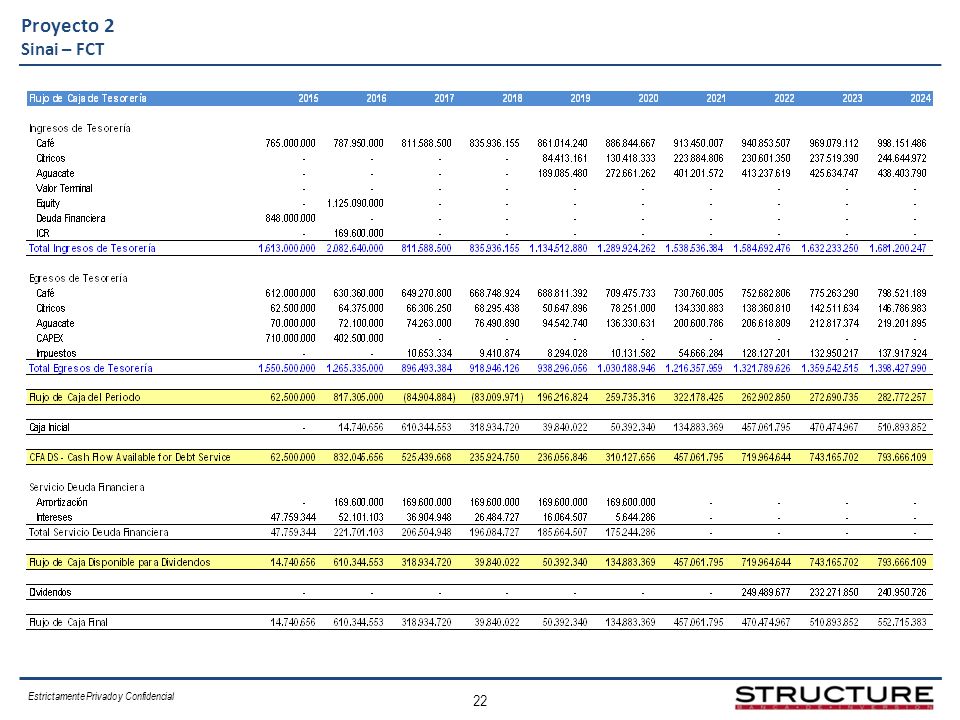Click the 'Flujo de Caja del Periodo' label
960x720 pixels.
click(84, 397)
